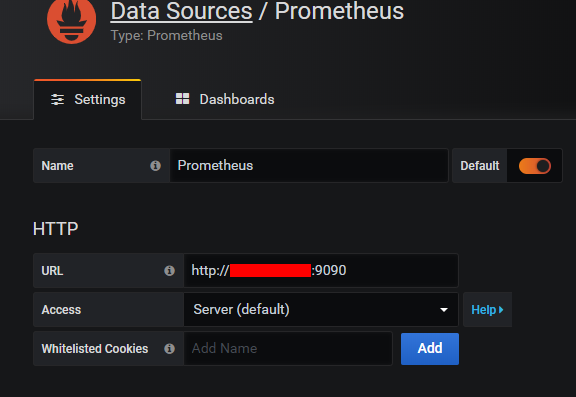This screenshot has height=397, width=576.
Task: Click the arrow icon next to Help
Action: point(501,310)
